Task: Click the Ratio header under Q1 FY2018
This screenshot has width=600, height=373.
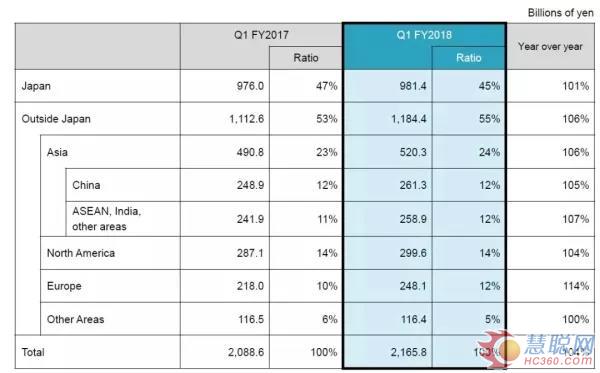Action: tap(468, 58)
